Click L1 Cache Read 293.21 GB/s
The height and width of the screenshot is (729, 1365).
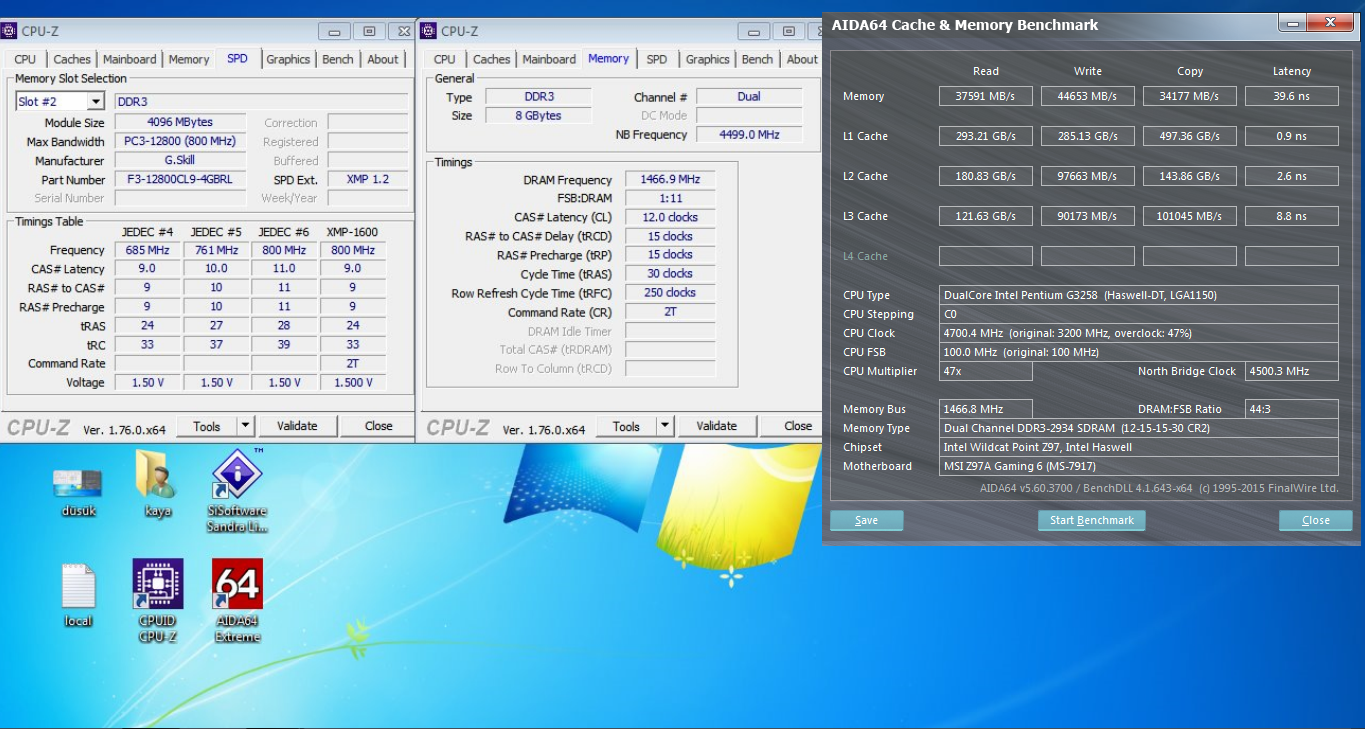pos(986,136)
